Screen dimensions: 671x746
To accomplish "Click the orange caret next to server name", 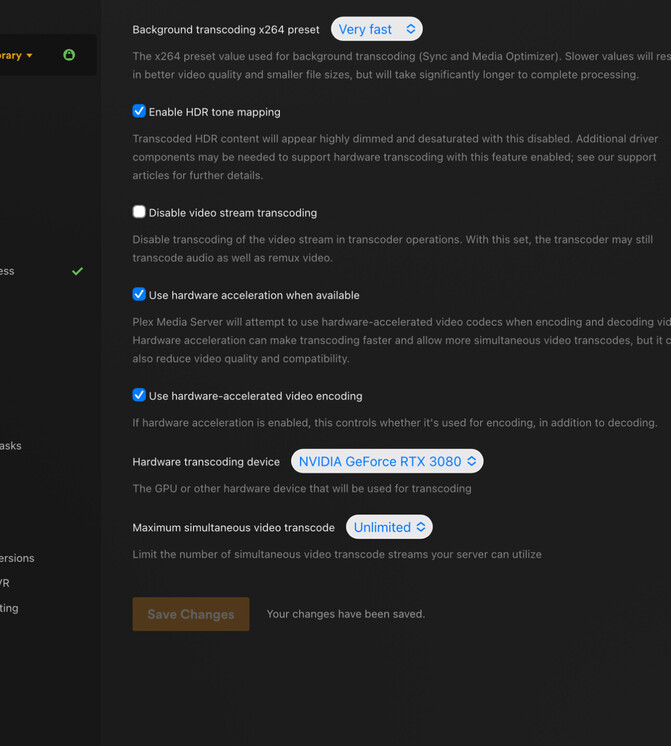I will point(30,56).
